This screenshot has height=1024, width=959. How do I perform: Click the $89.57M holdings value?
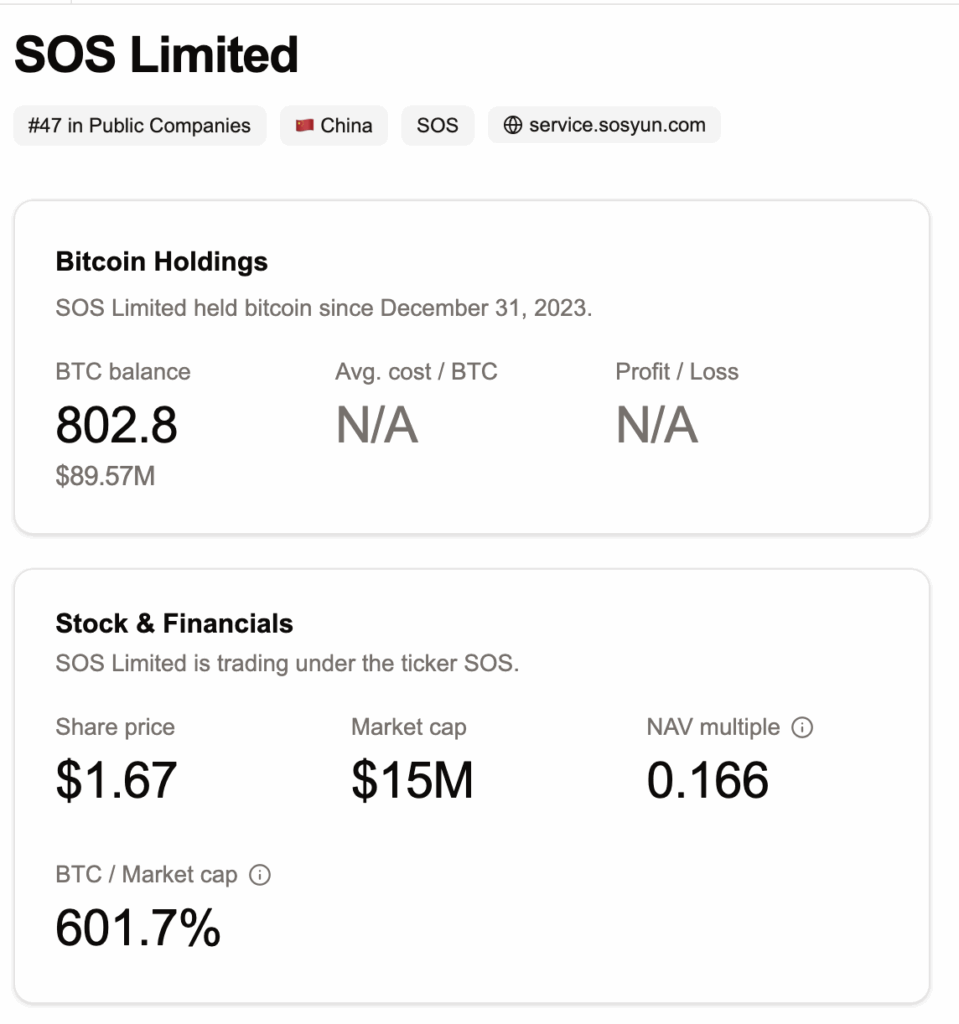pyautogui.click(x=105, y=476)
